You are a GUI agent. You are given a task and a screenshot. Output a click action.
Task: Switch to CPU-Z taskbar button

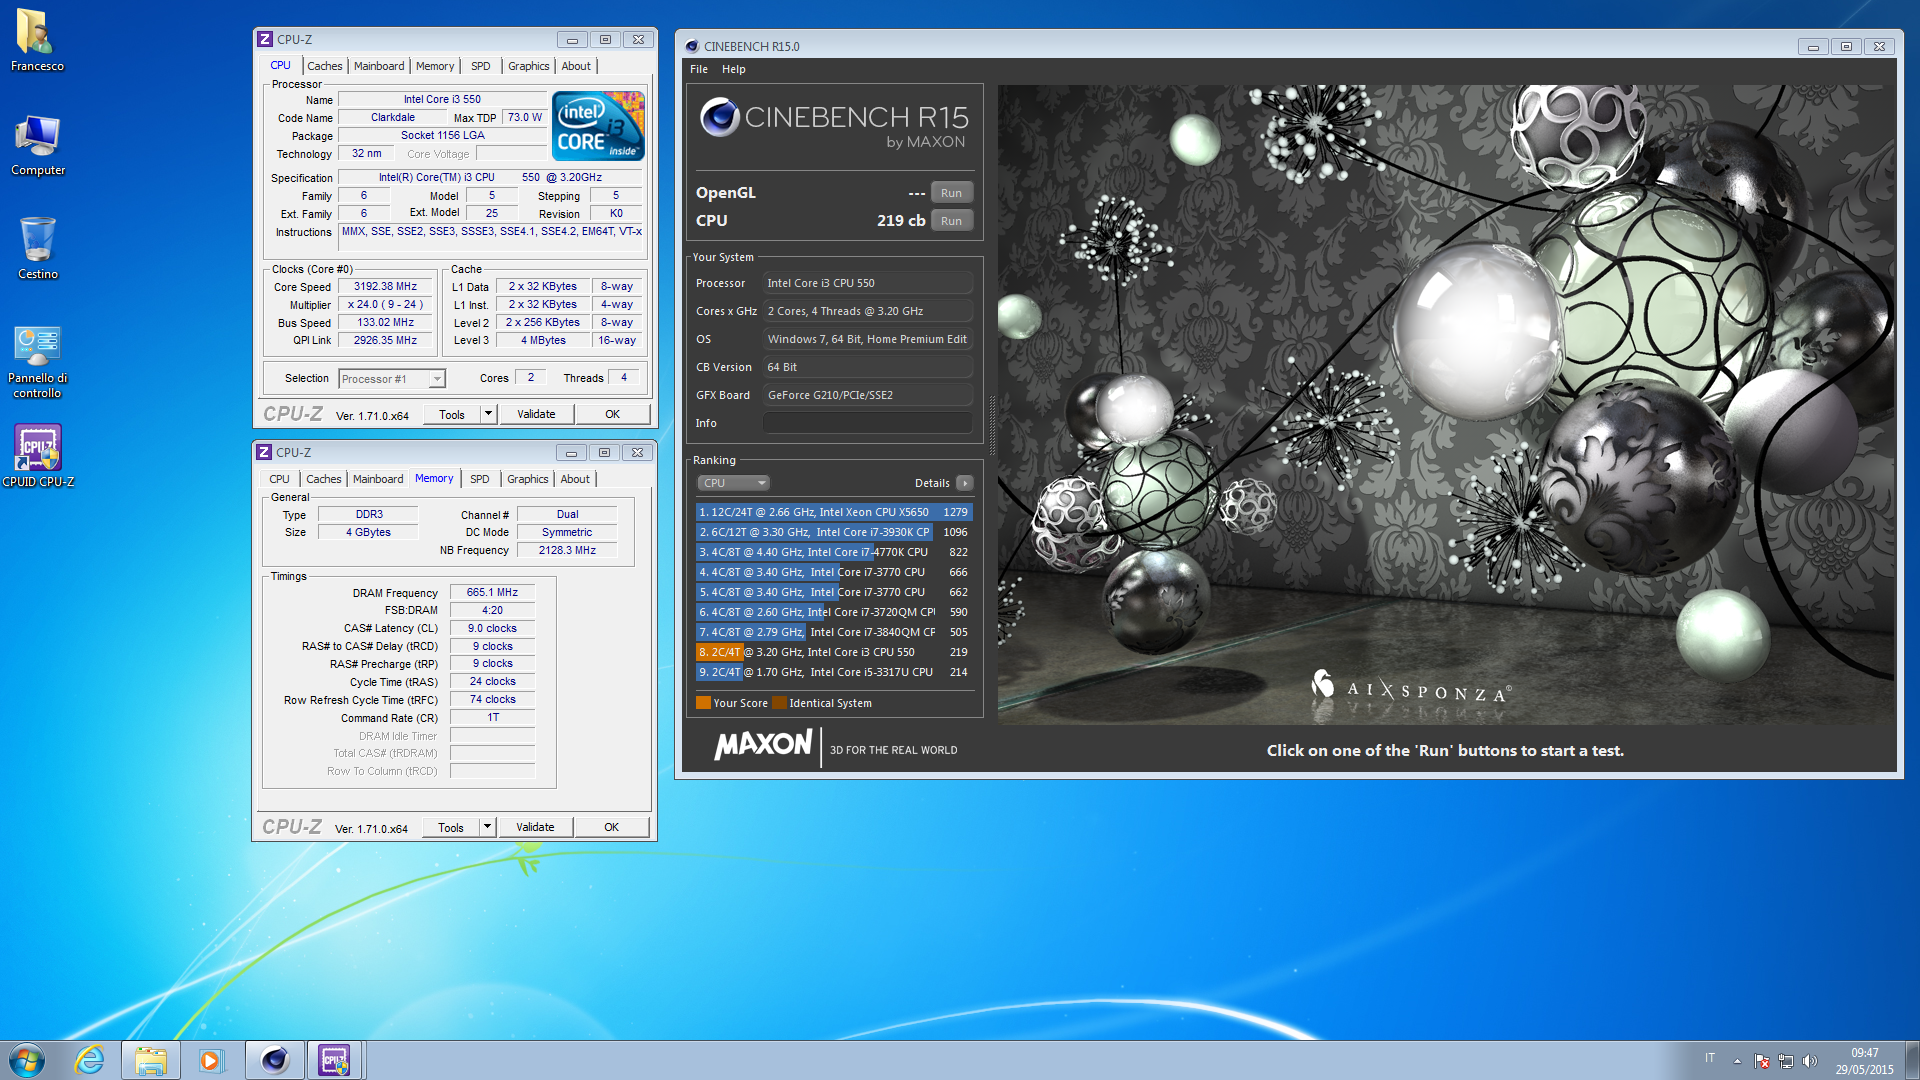[x=335, y=1060]
